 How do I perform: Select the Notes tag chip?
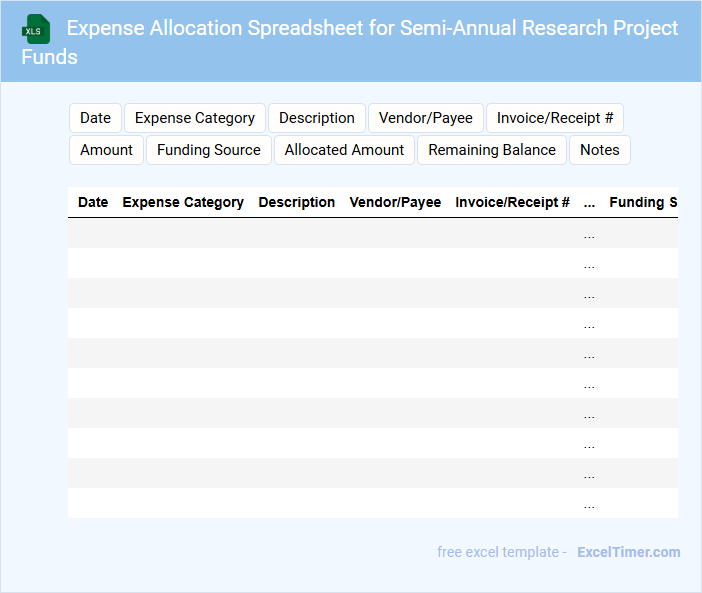pyautogui.click(x=600, y=150)
